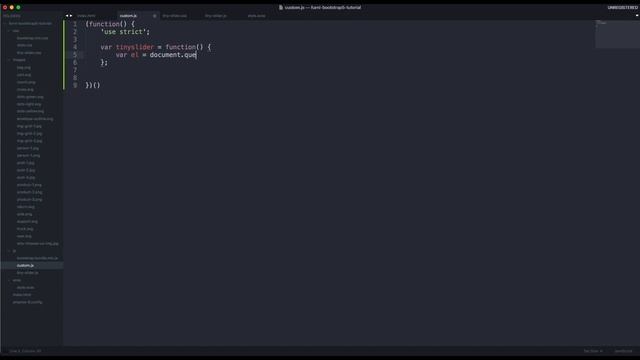Open img-grid-3.jpg in the sidebar
This screenshot has width=640, height=360.
click(29, 141)
